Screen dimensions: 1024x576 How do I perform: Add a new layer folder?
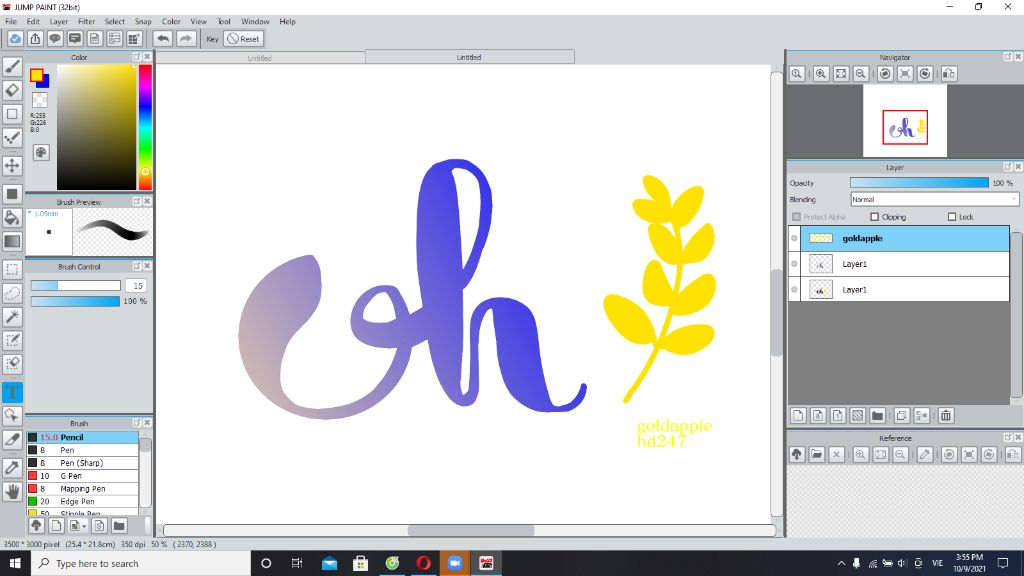pos(878,415)
